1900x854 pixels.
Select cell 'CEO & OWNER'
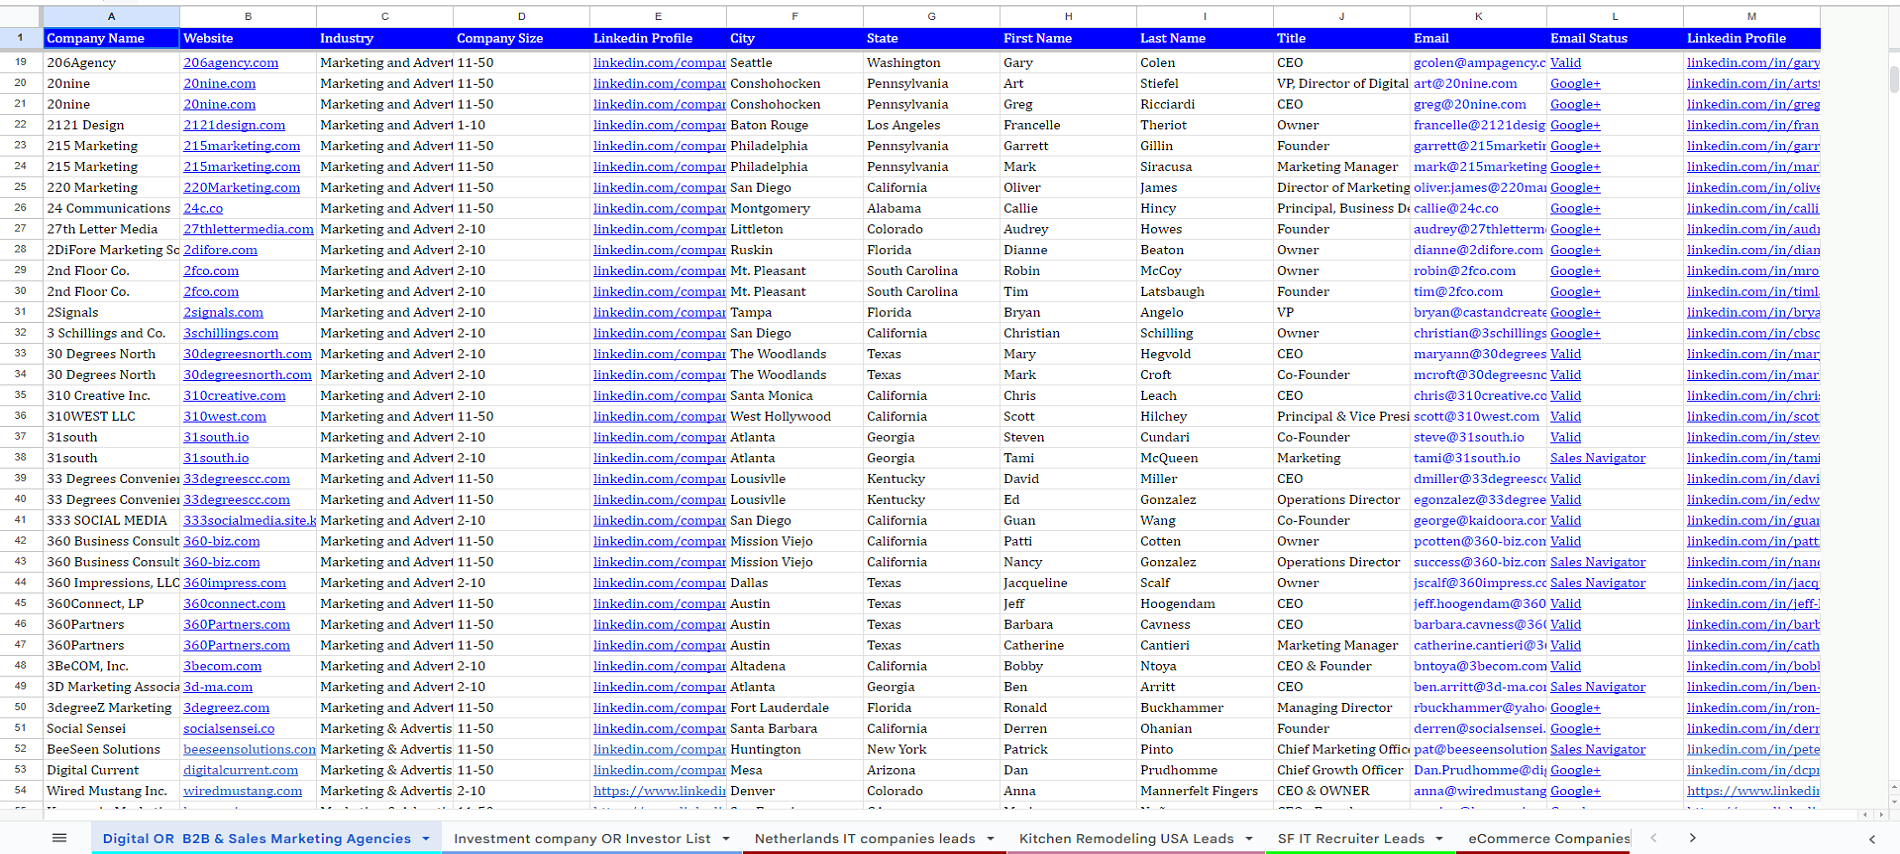1341,791
